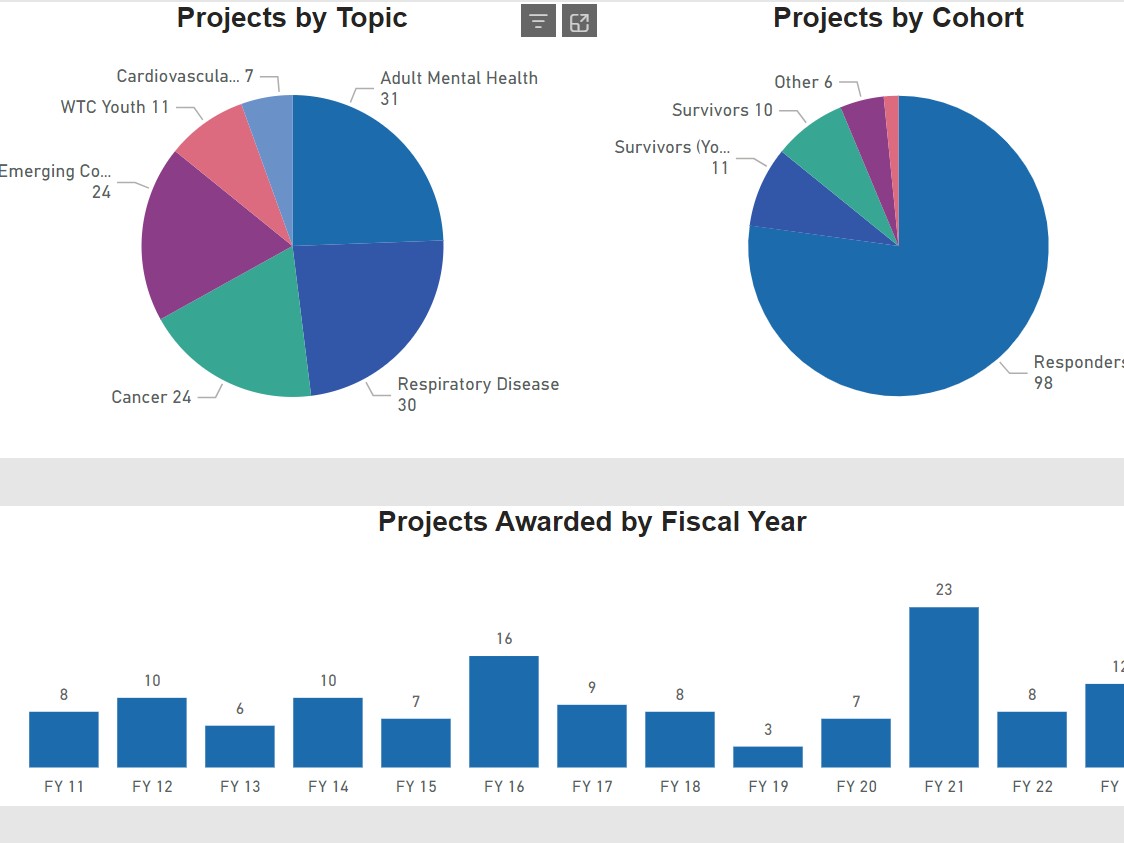The image size is (1124, 843).
Task: Select the FY 16 bar showing 16 projects
Action: point(504,710)
